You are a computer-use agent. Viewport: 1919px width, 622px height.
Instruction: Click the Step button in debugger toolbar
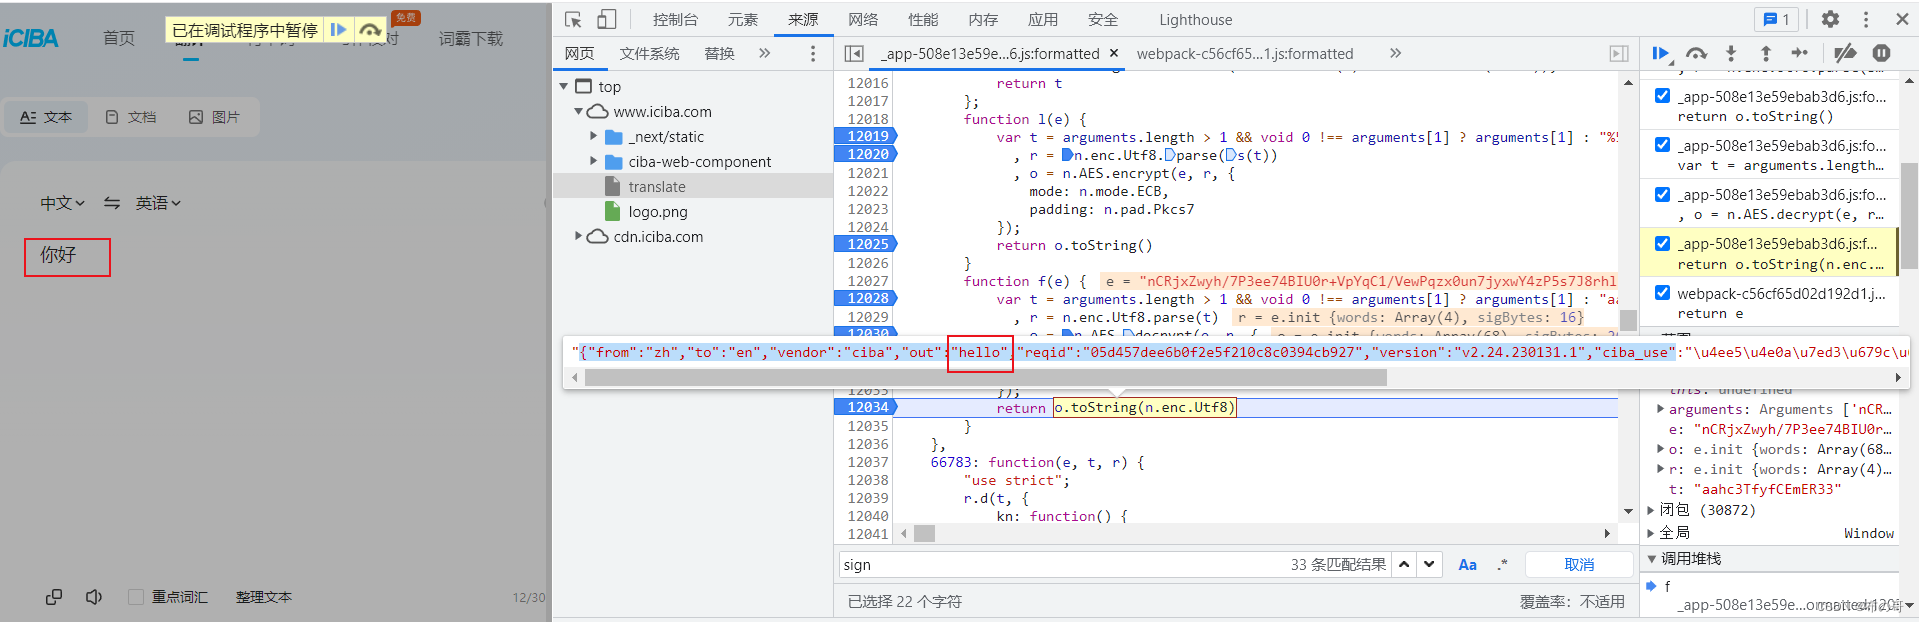coord(1800,53)
